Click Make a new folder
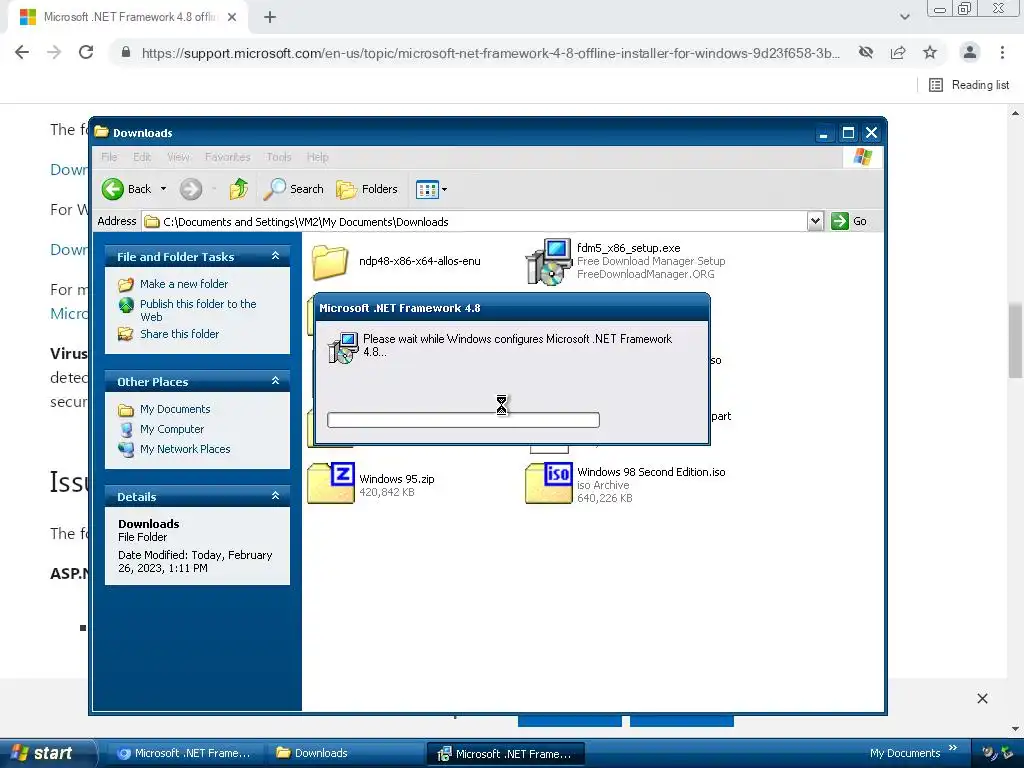Image resolution: width=1024 pixels, height=768 pixels. pyautogui.click(x=184, y=284)
